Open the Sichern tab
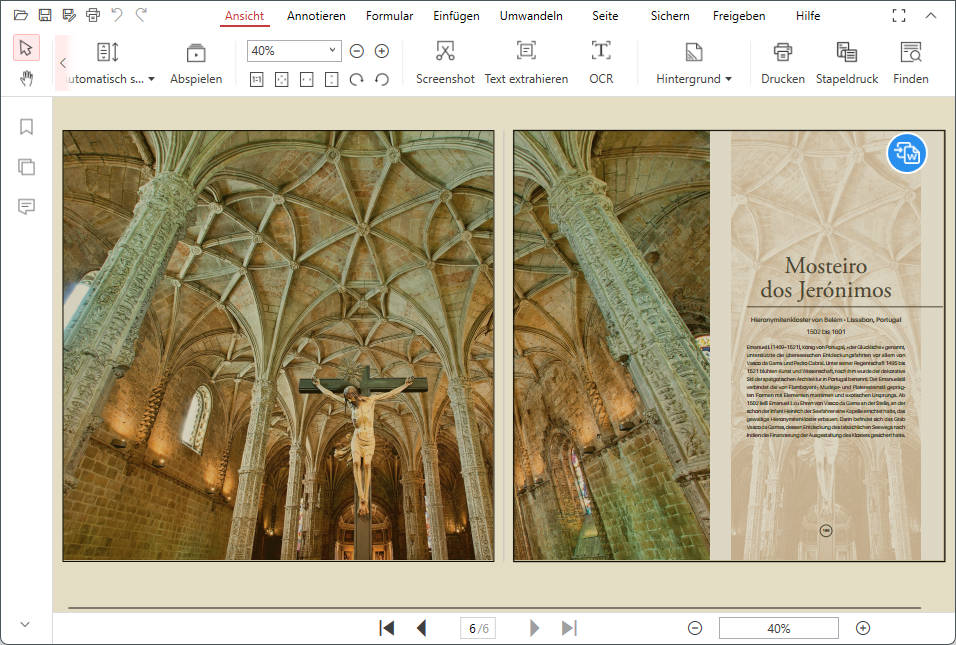956x645 pixels. [x=670, y=16]
